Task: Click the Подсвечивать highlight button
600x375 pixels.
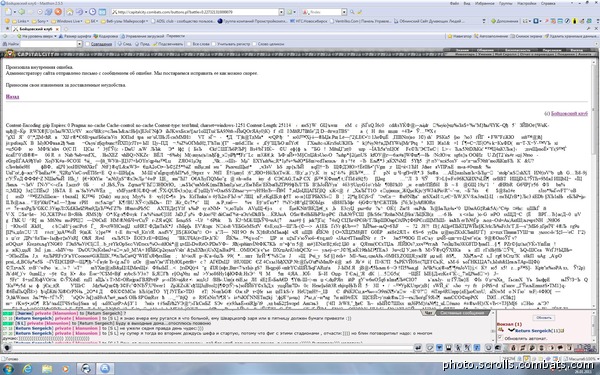Action: click(168, 44)
